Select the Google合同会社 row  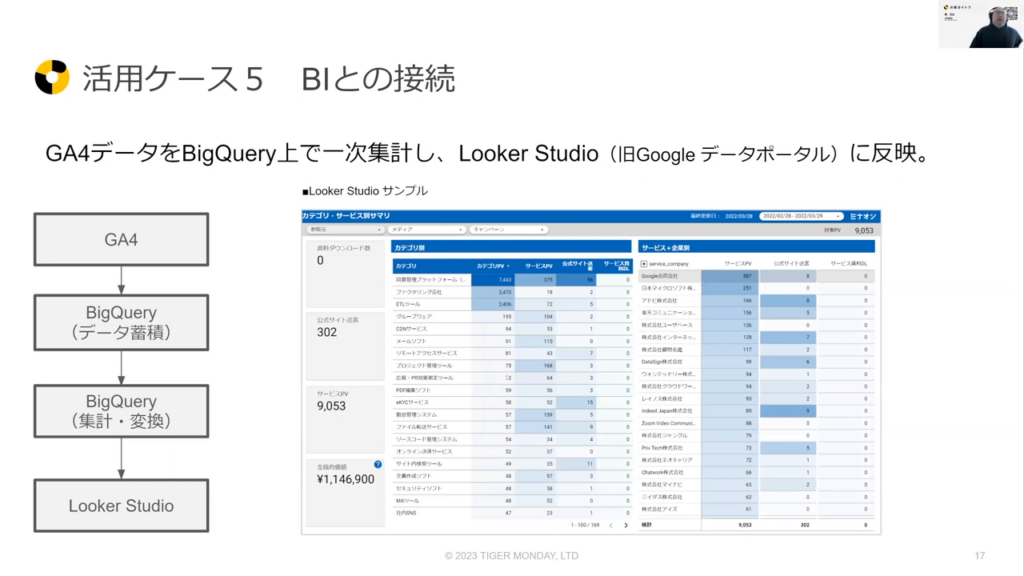[x=665, y=276]
